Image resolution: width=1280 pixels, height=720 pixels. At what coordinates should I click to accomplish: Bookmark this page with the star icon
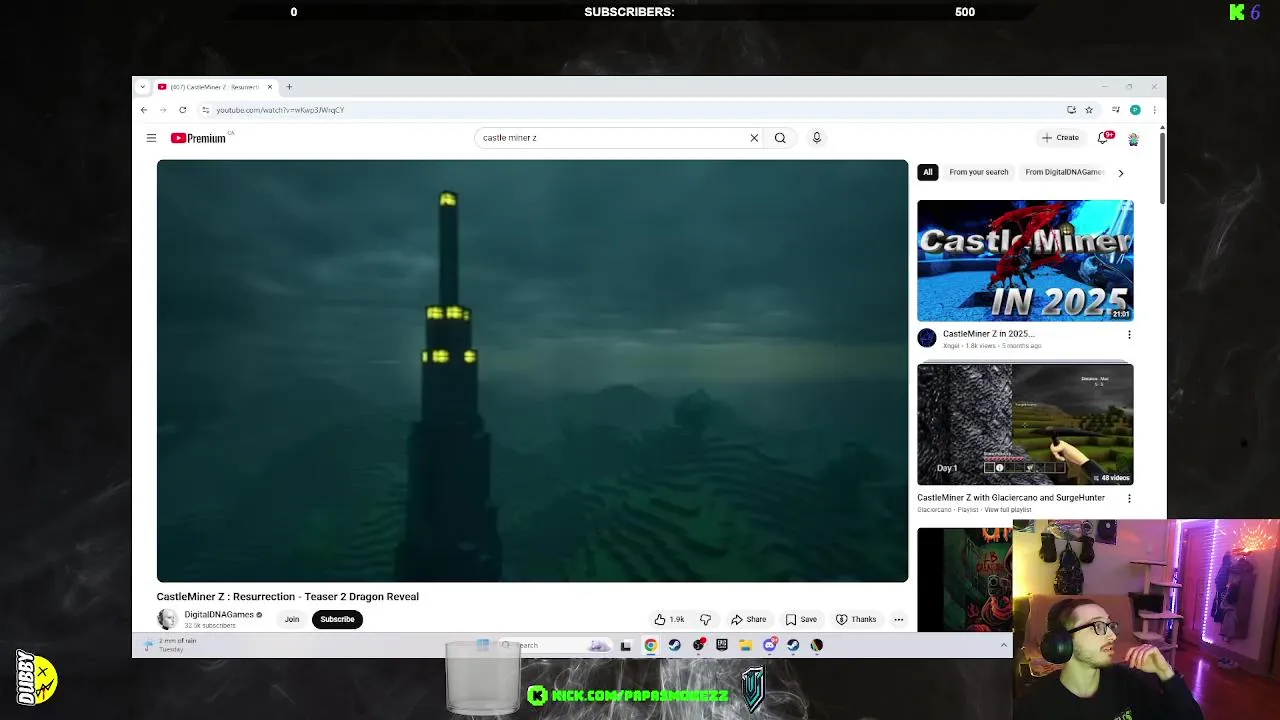[1089, 110]
